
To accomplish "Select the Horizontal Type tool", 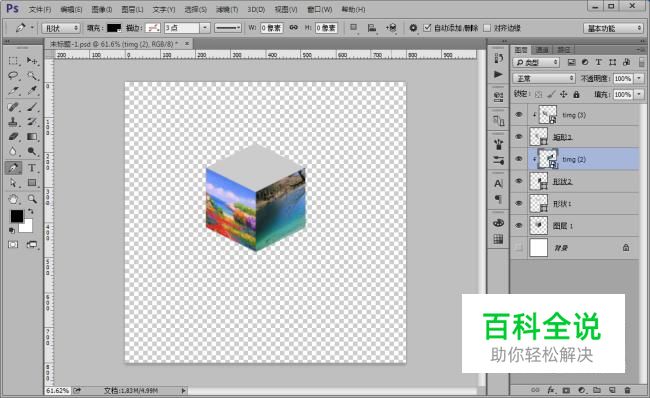I will point(32,168).
